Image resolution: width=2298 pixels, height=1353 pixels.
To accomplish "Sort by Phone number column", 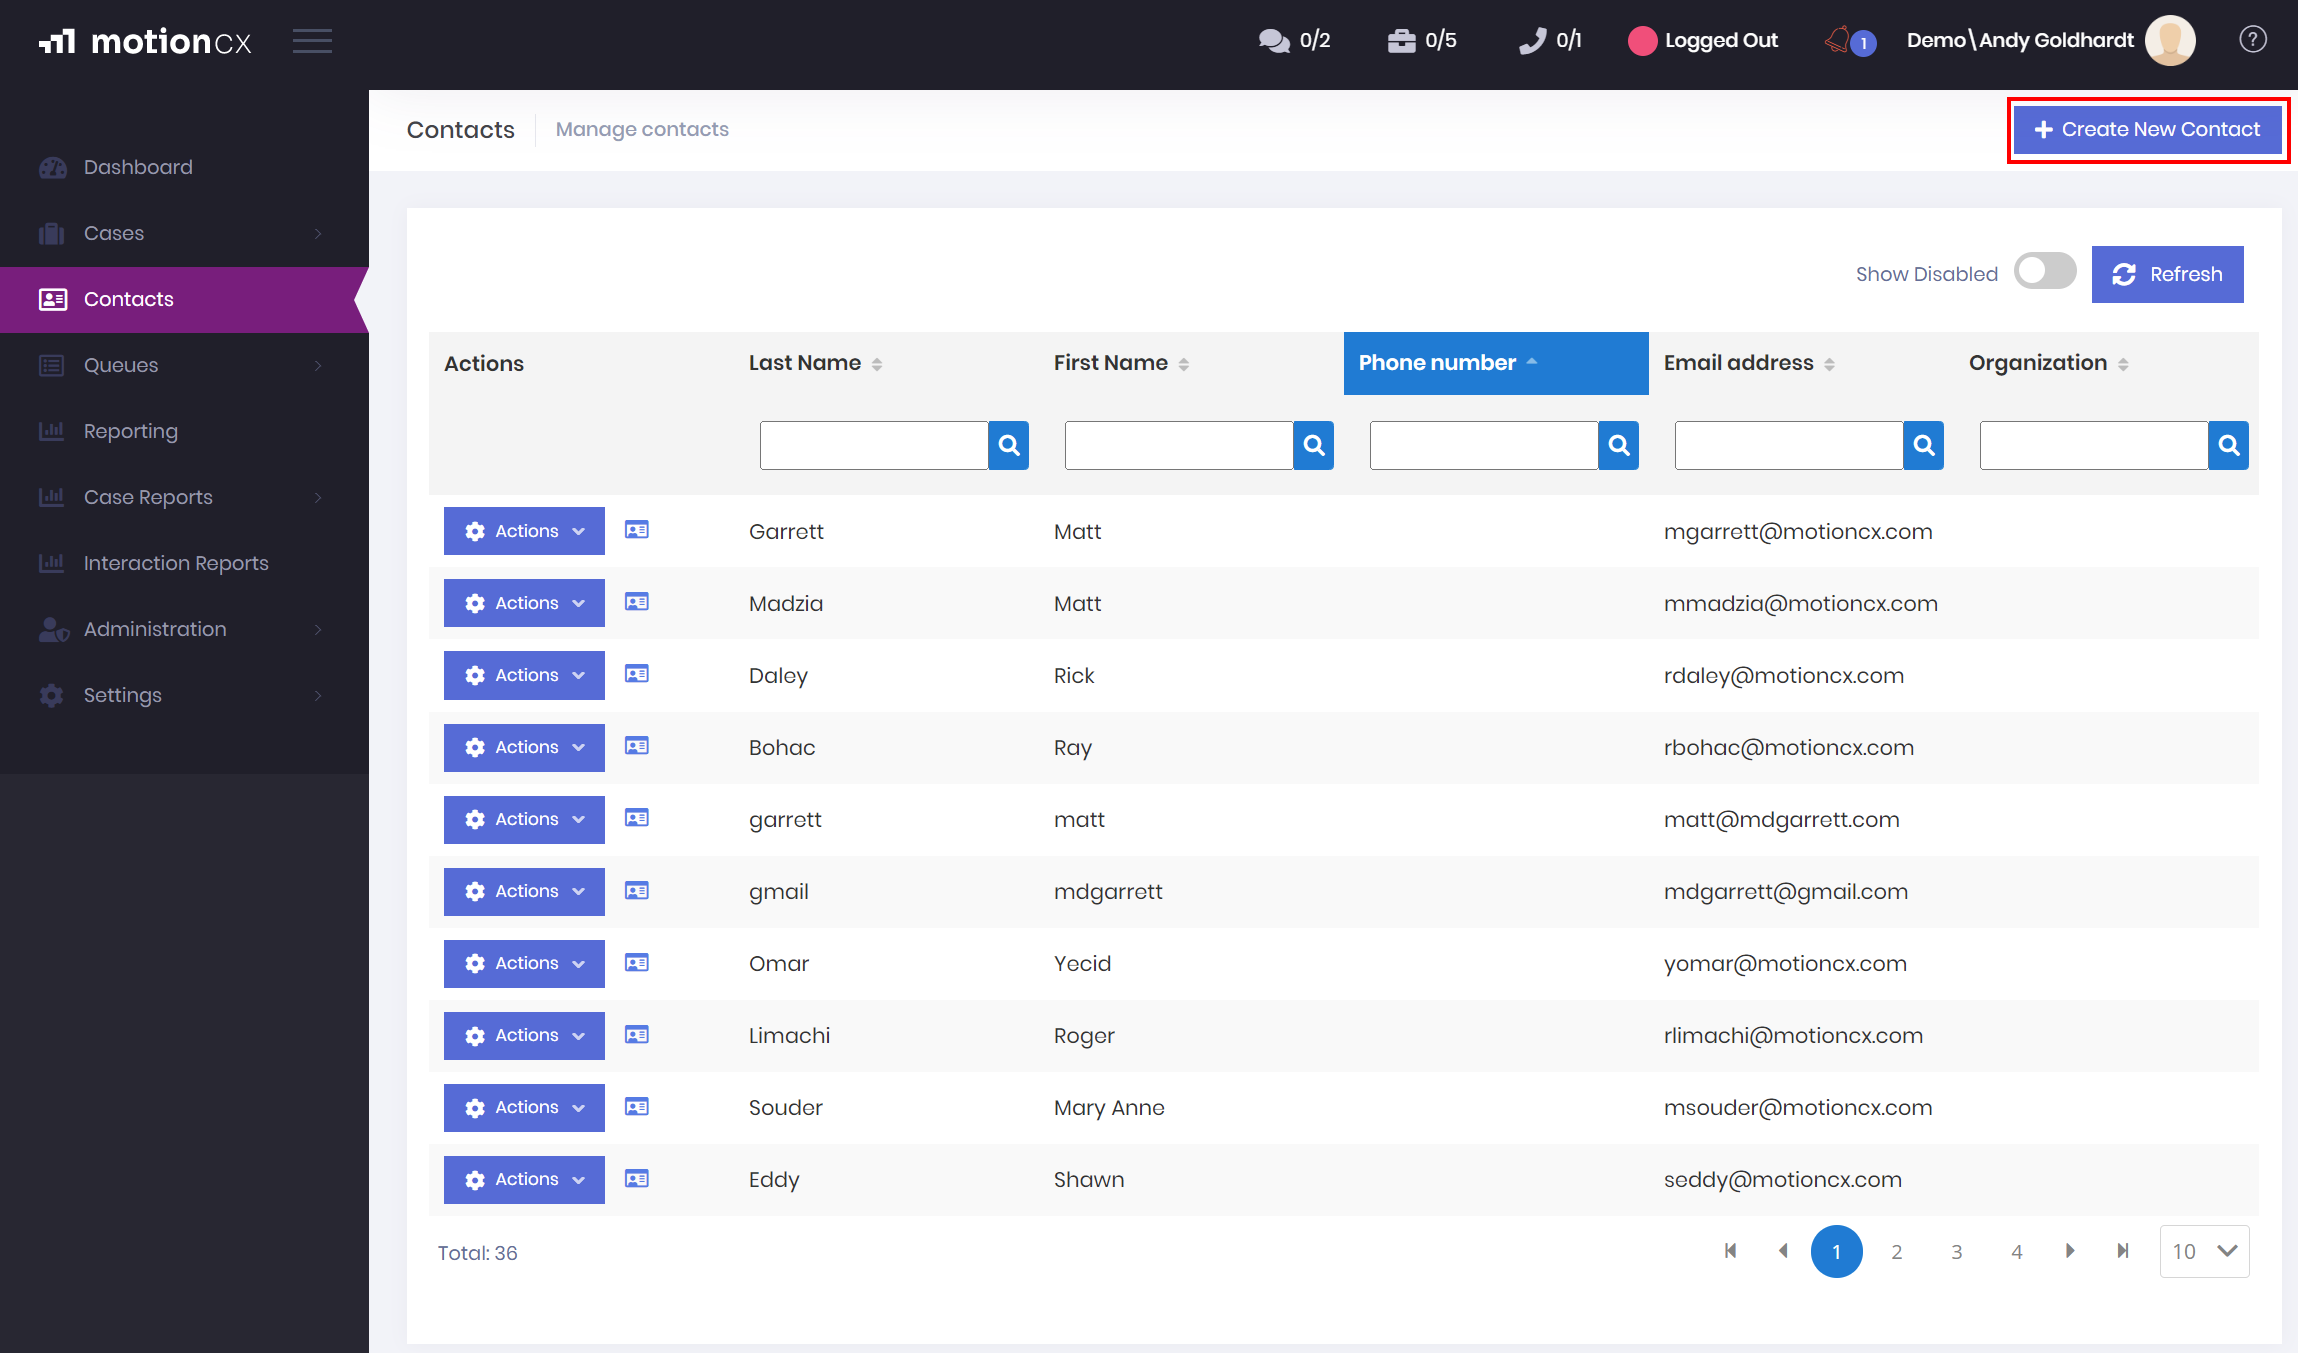I will click(x=1496, y=363).
